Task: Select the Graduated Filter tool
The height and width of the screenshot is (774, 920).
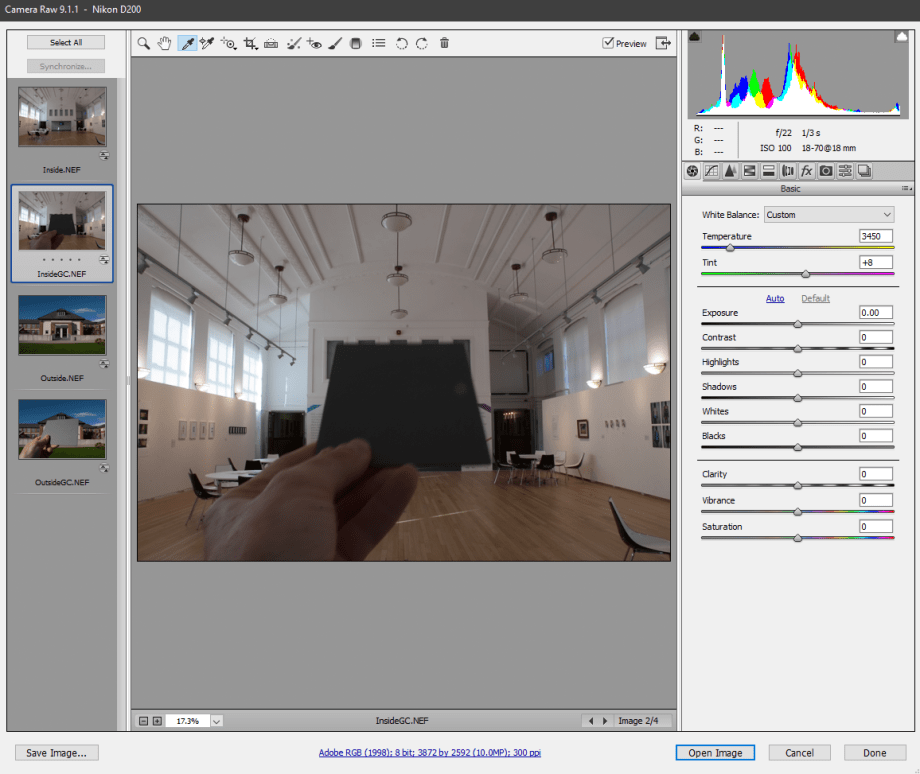Action: coord(356,43)
